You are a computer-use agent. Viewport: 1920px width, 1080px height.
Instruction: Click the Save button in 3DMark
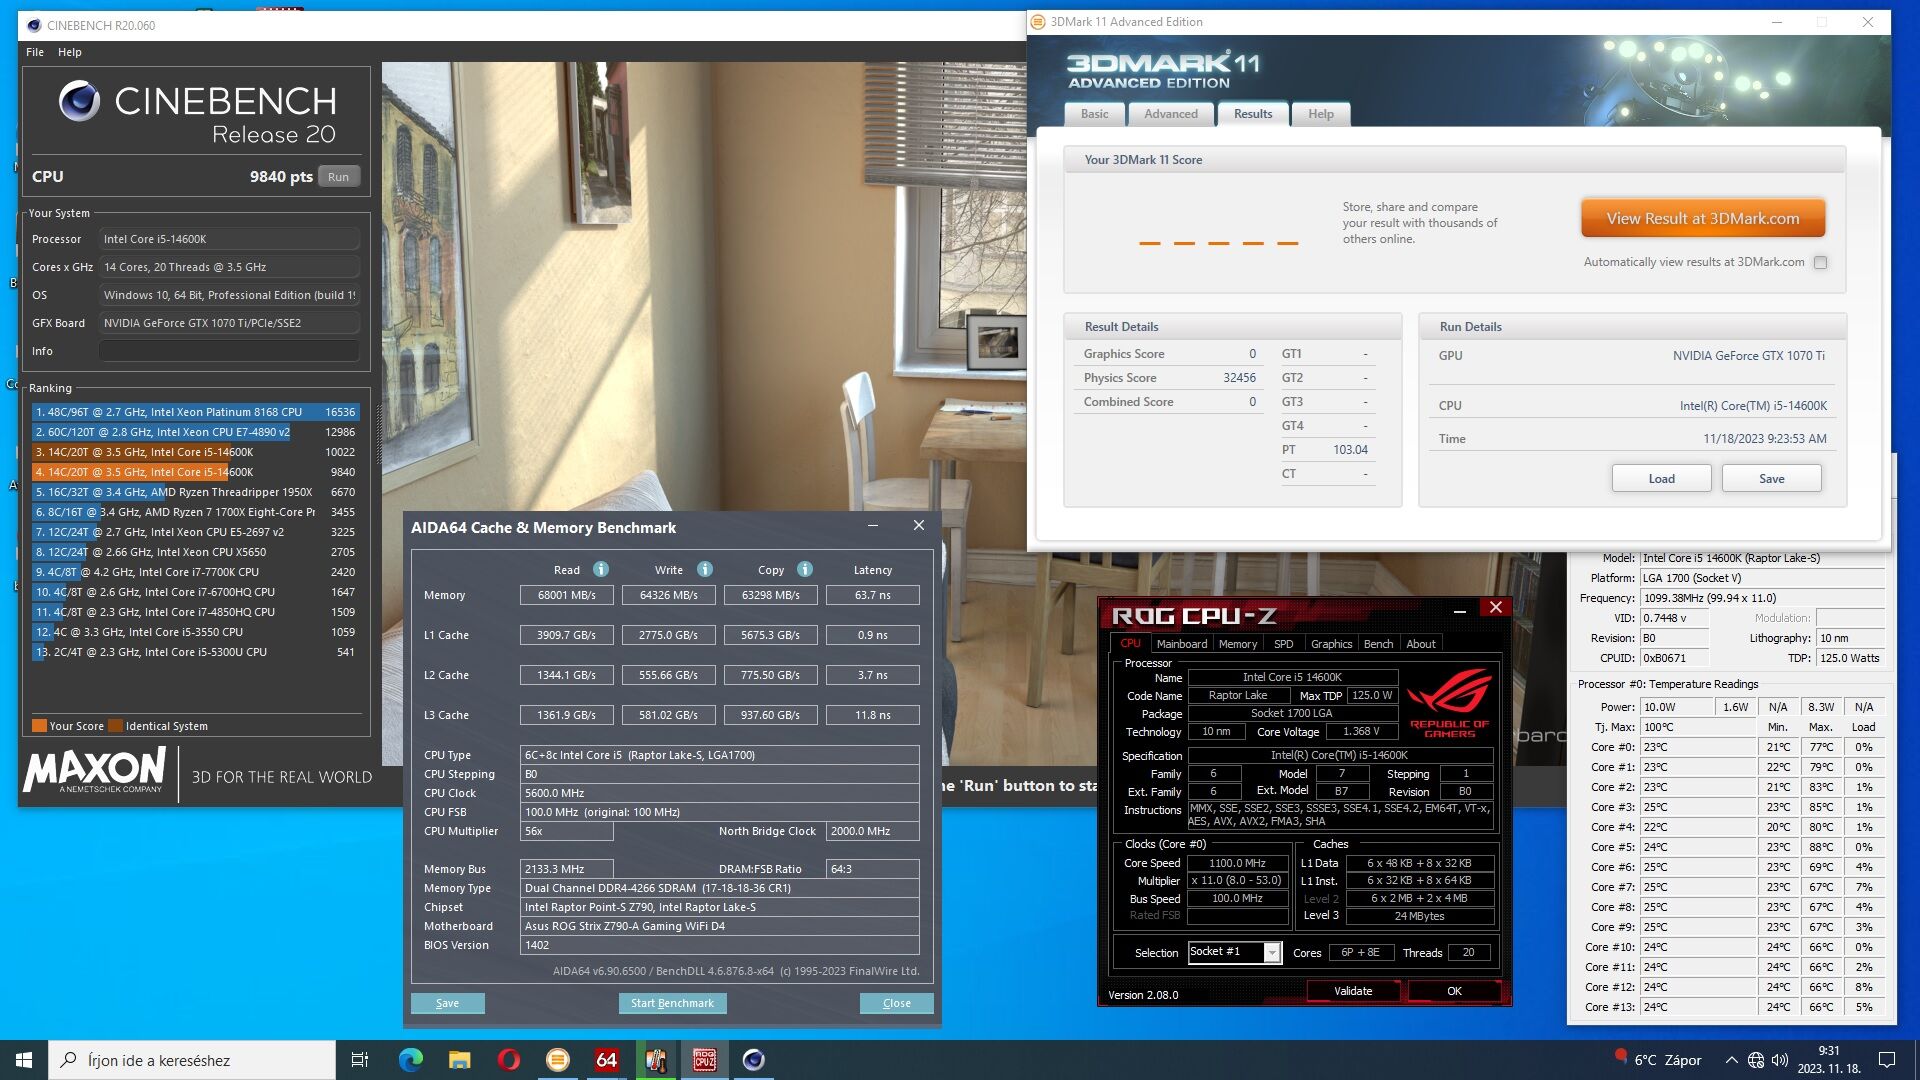[1771, 479]
